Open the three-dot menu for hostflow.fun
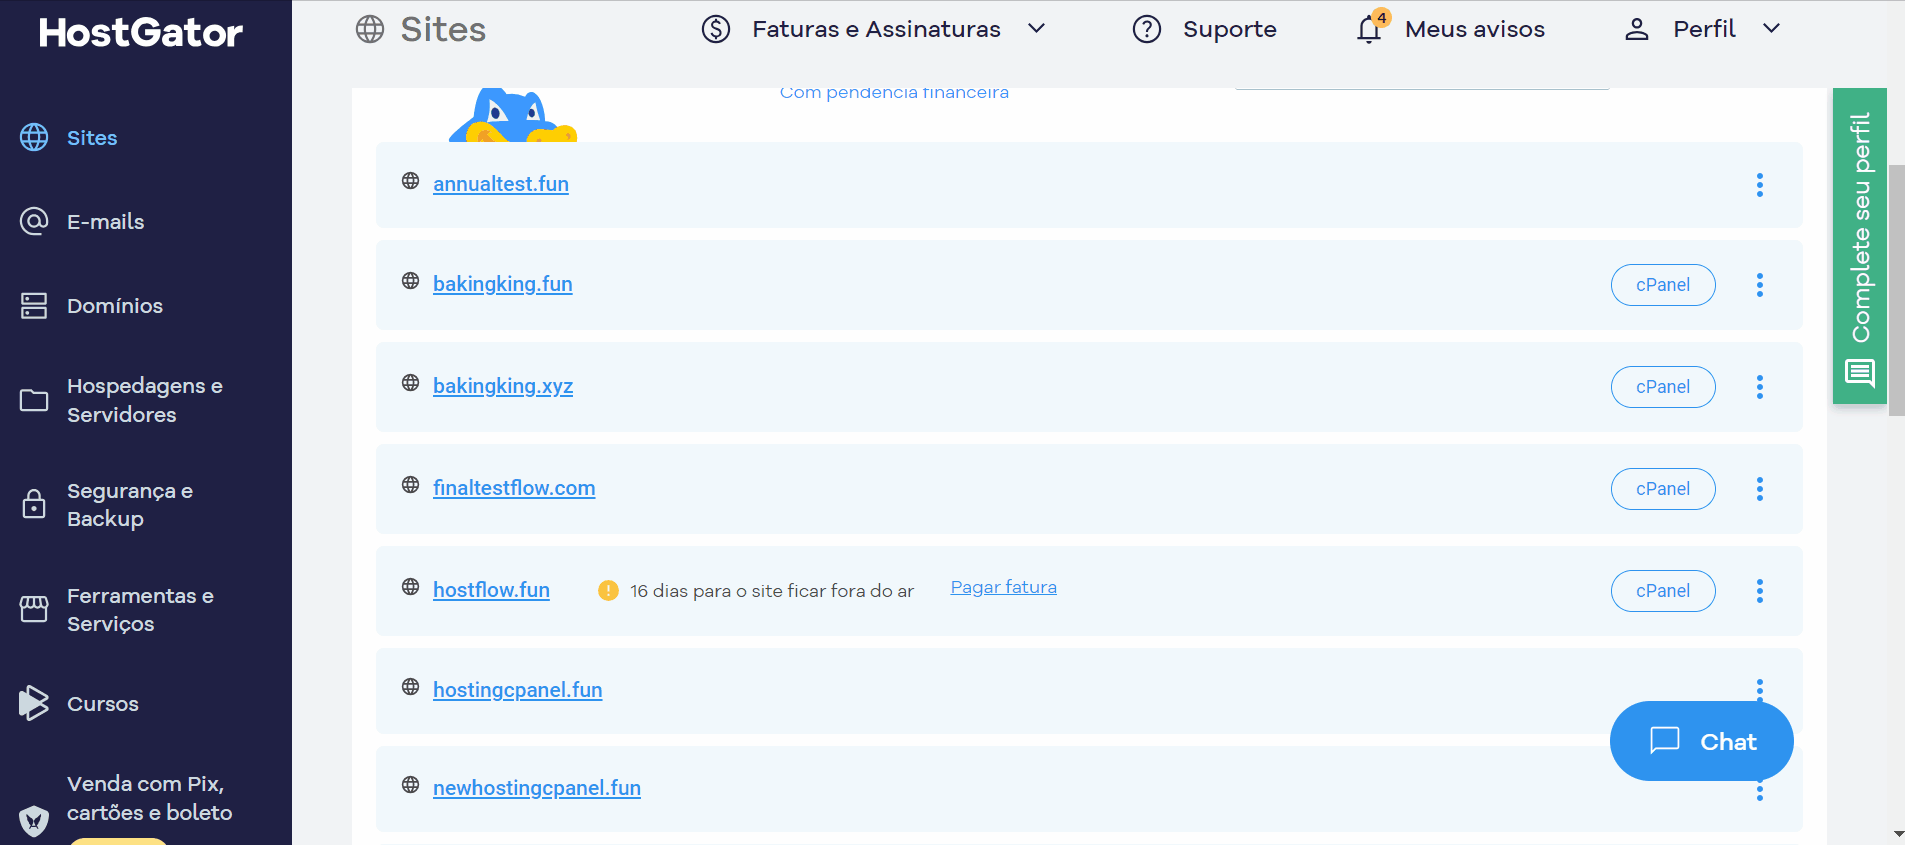The image size is (1905, 845). pos(1760,591)
